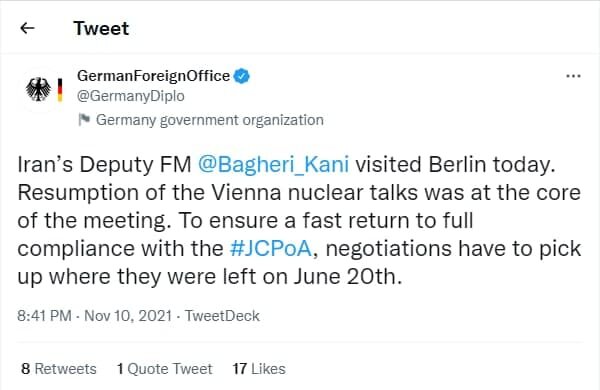The height and width of the screenshot is (390, 600).
Task: Open the @Bagheri_Kani mention
Action: tap(273, 165)
